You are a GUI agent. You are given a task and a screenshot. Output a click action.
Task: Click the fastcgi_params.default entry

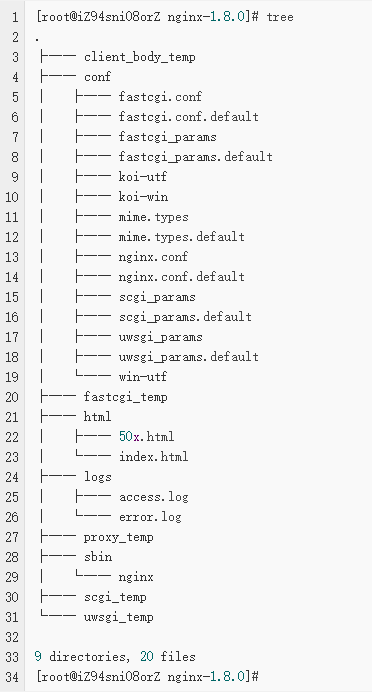point(195,157)
